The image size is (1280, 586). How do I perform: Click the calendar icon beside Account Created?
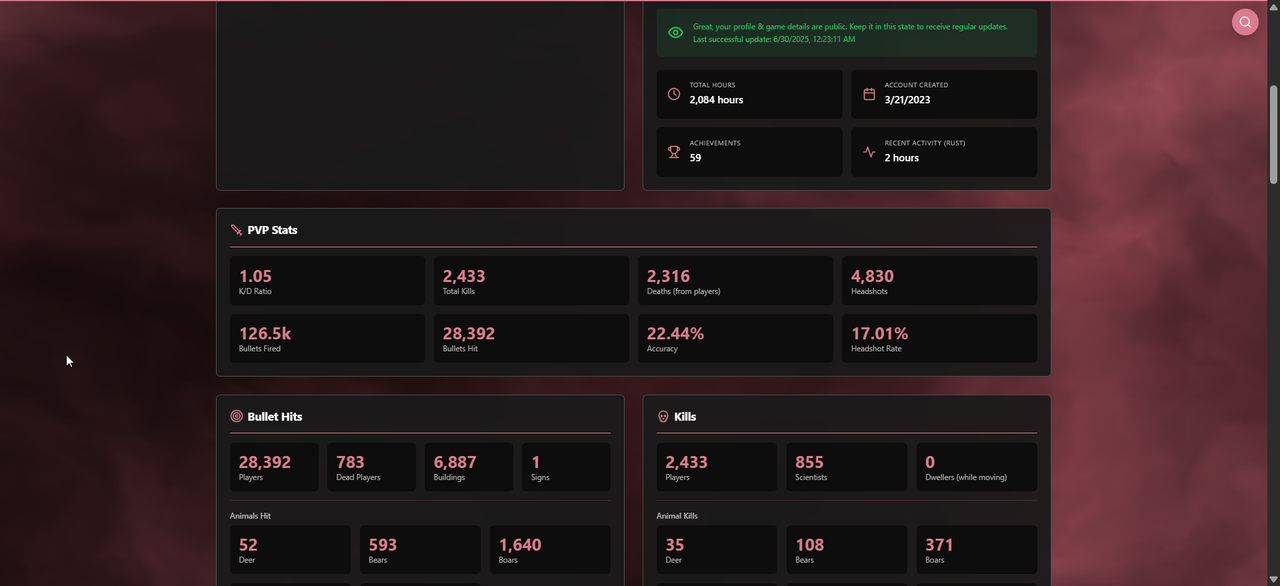click(x=869, y=94)
